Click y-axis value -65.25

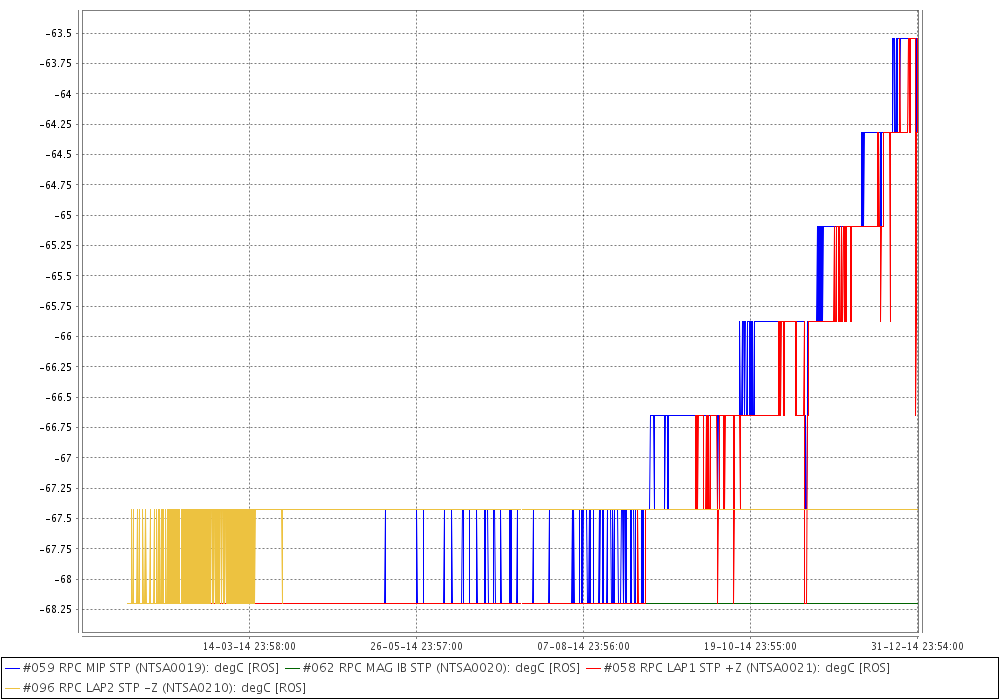click(55, 245)
